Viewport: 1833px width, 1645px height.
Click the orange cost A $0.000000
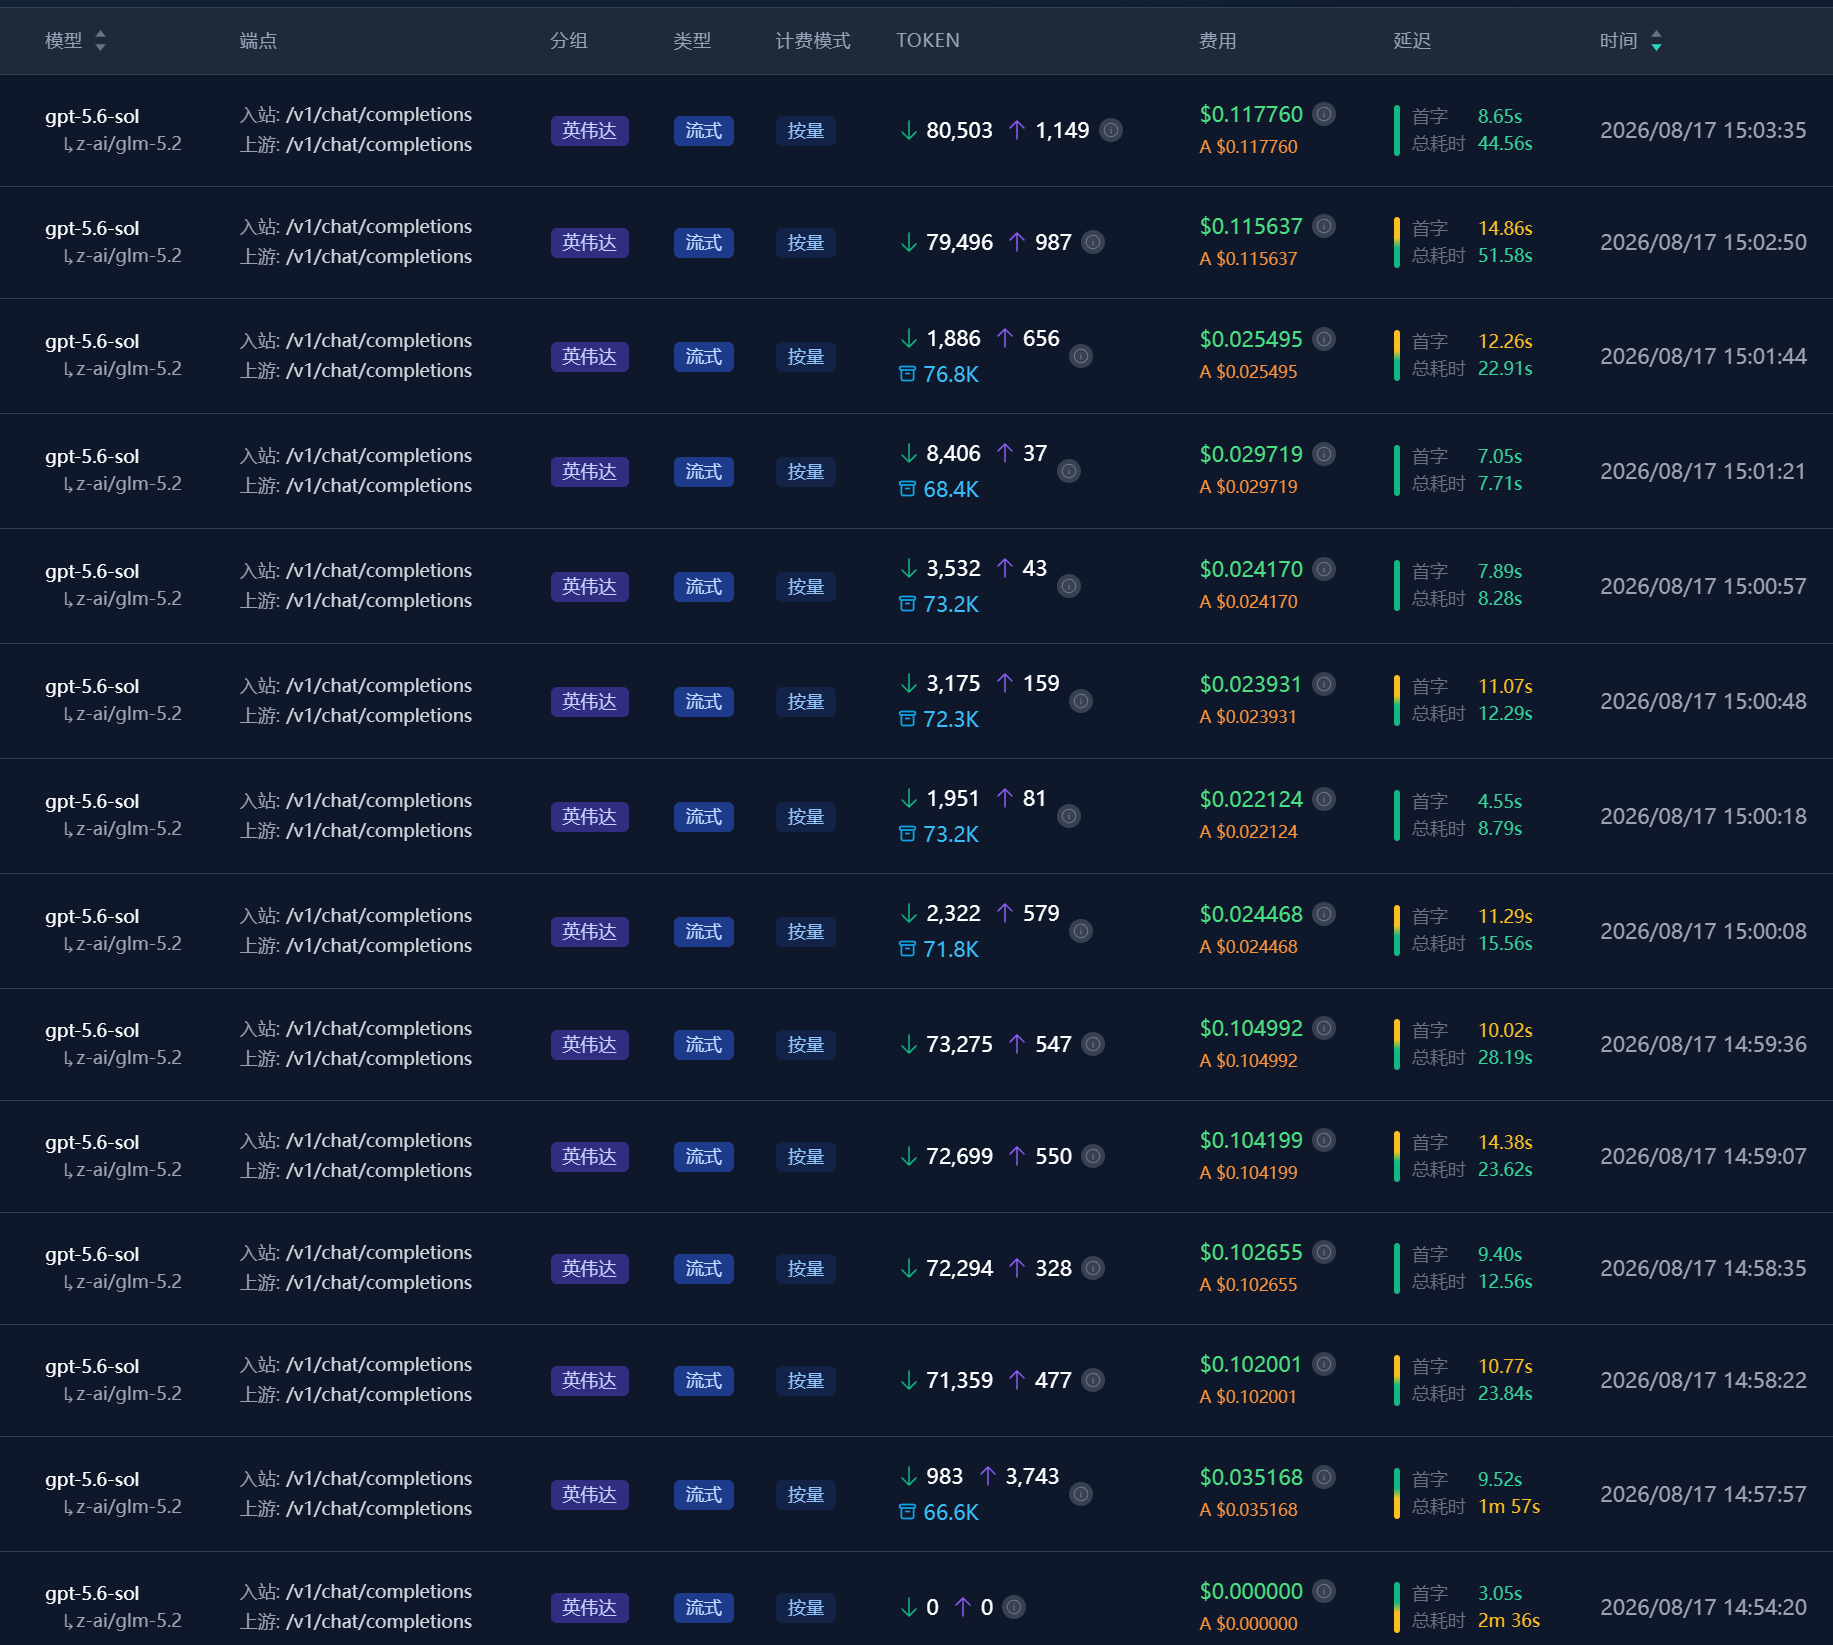(x=1248, y=1624)
